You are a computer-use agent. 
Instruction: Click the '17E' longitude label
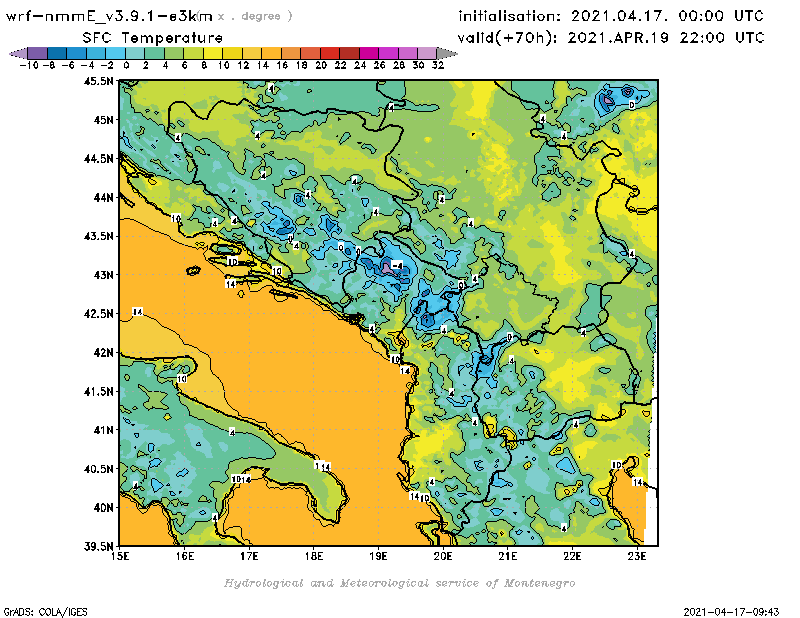(249, 556)
